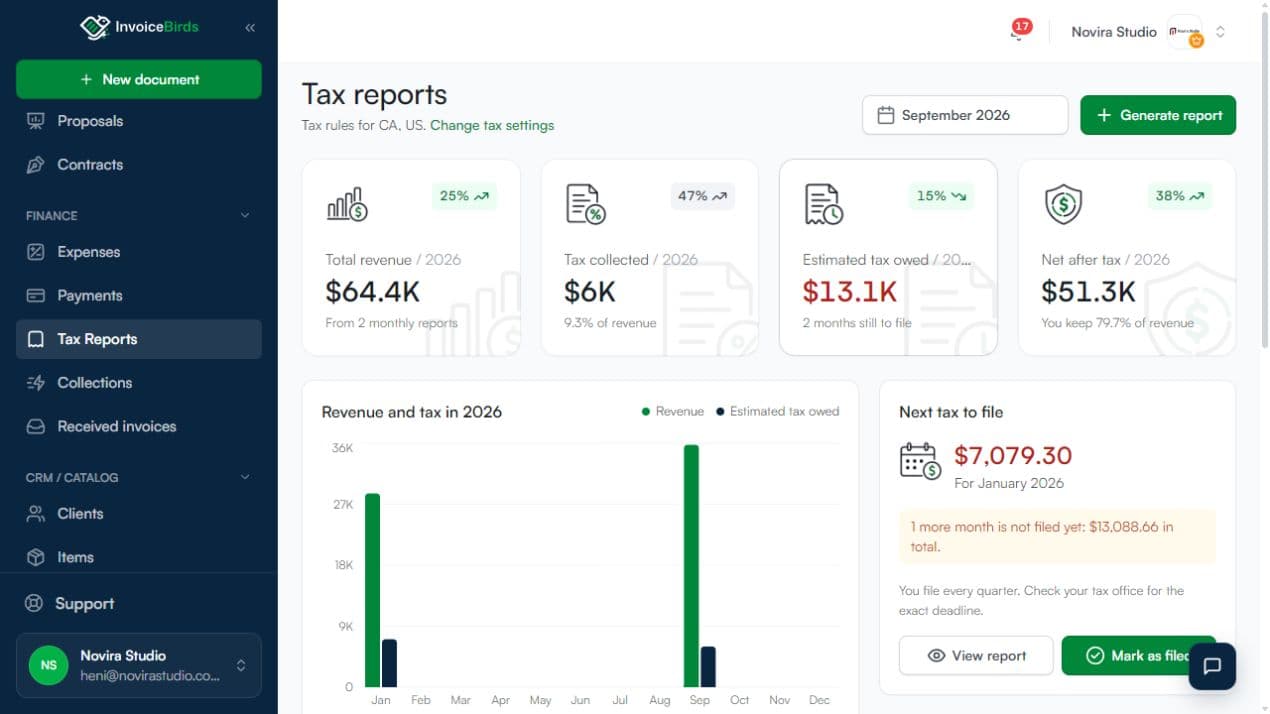Click the January green revenue bar
This screenshot has width=1270, height=714.
[372, 590]
